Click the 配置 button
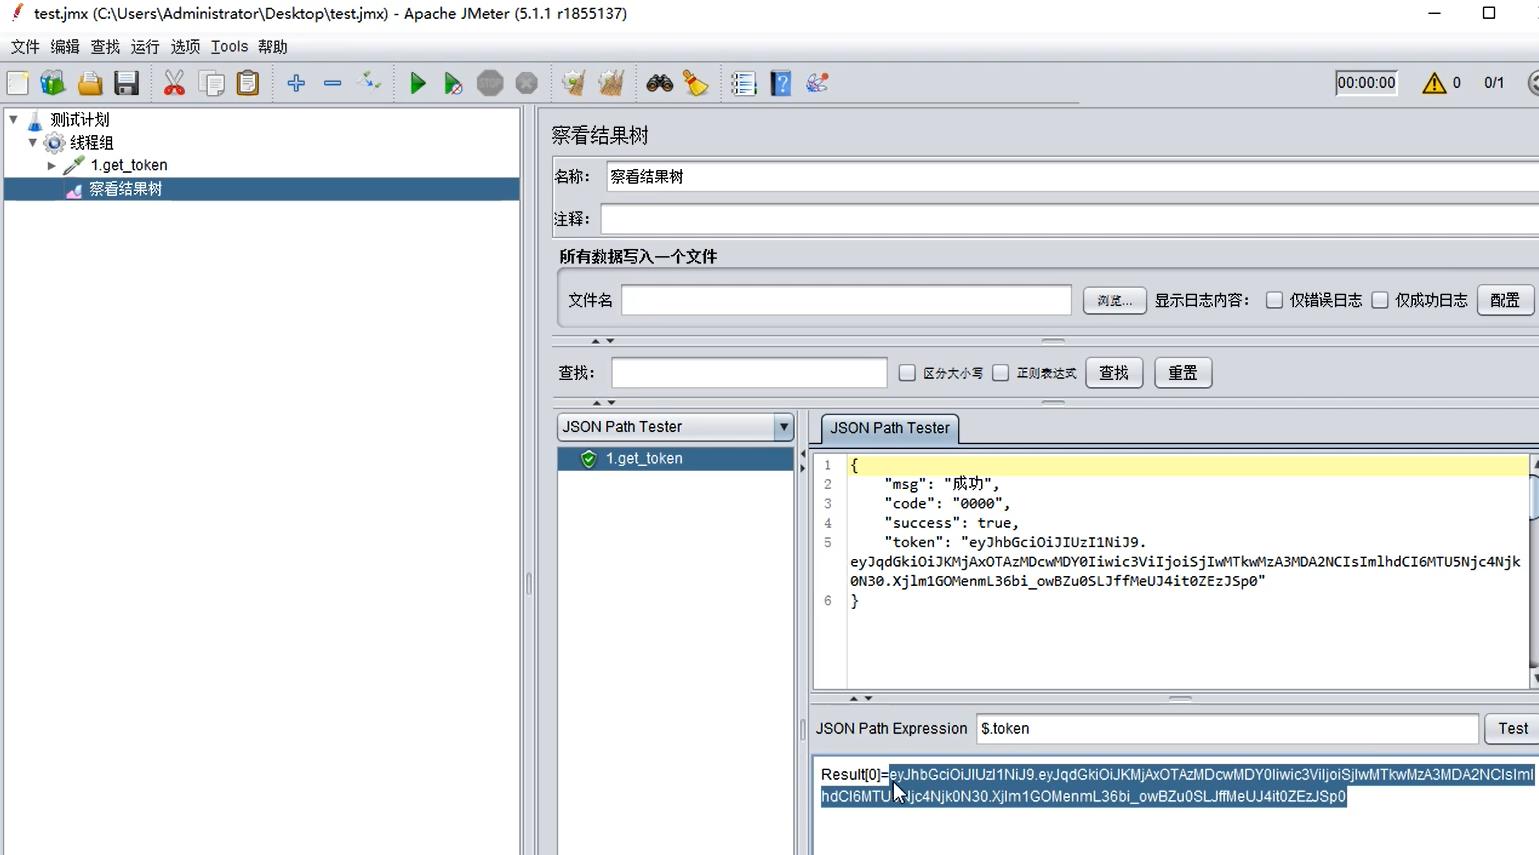Screen dimensions: 1539x855 pyautogui.click(x=1505, y=300)
